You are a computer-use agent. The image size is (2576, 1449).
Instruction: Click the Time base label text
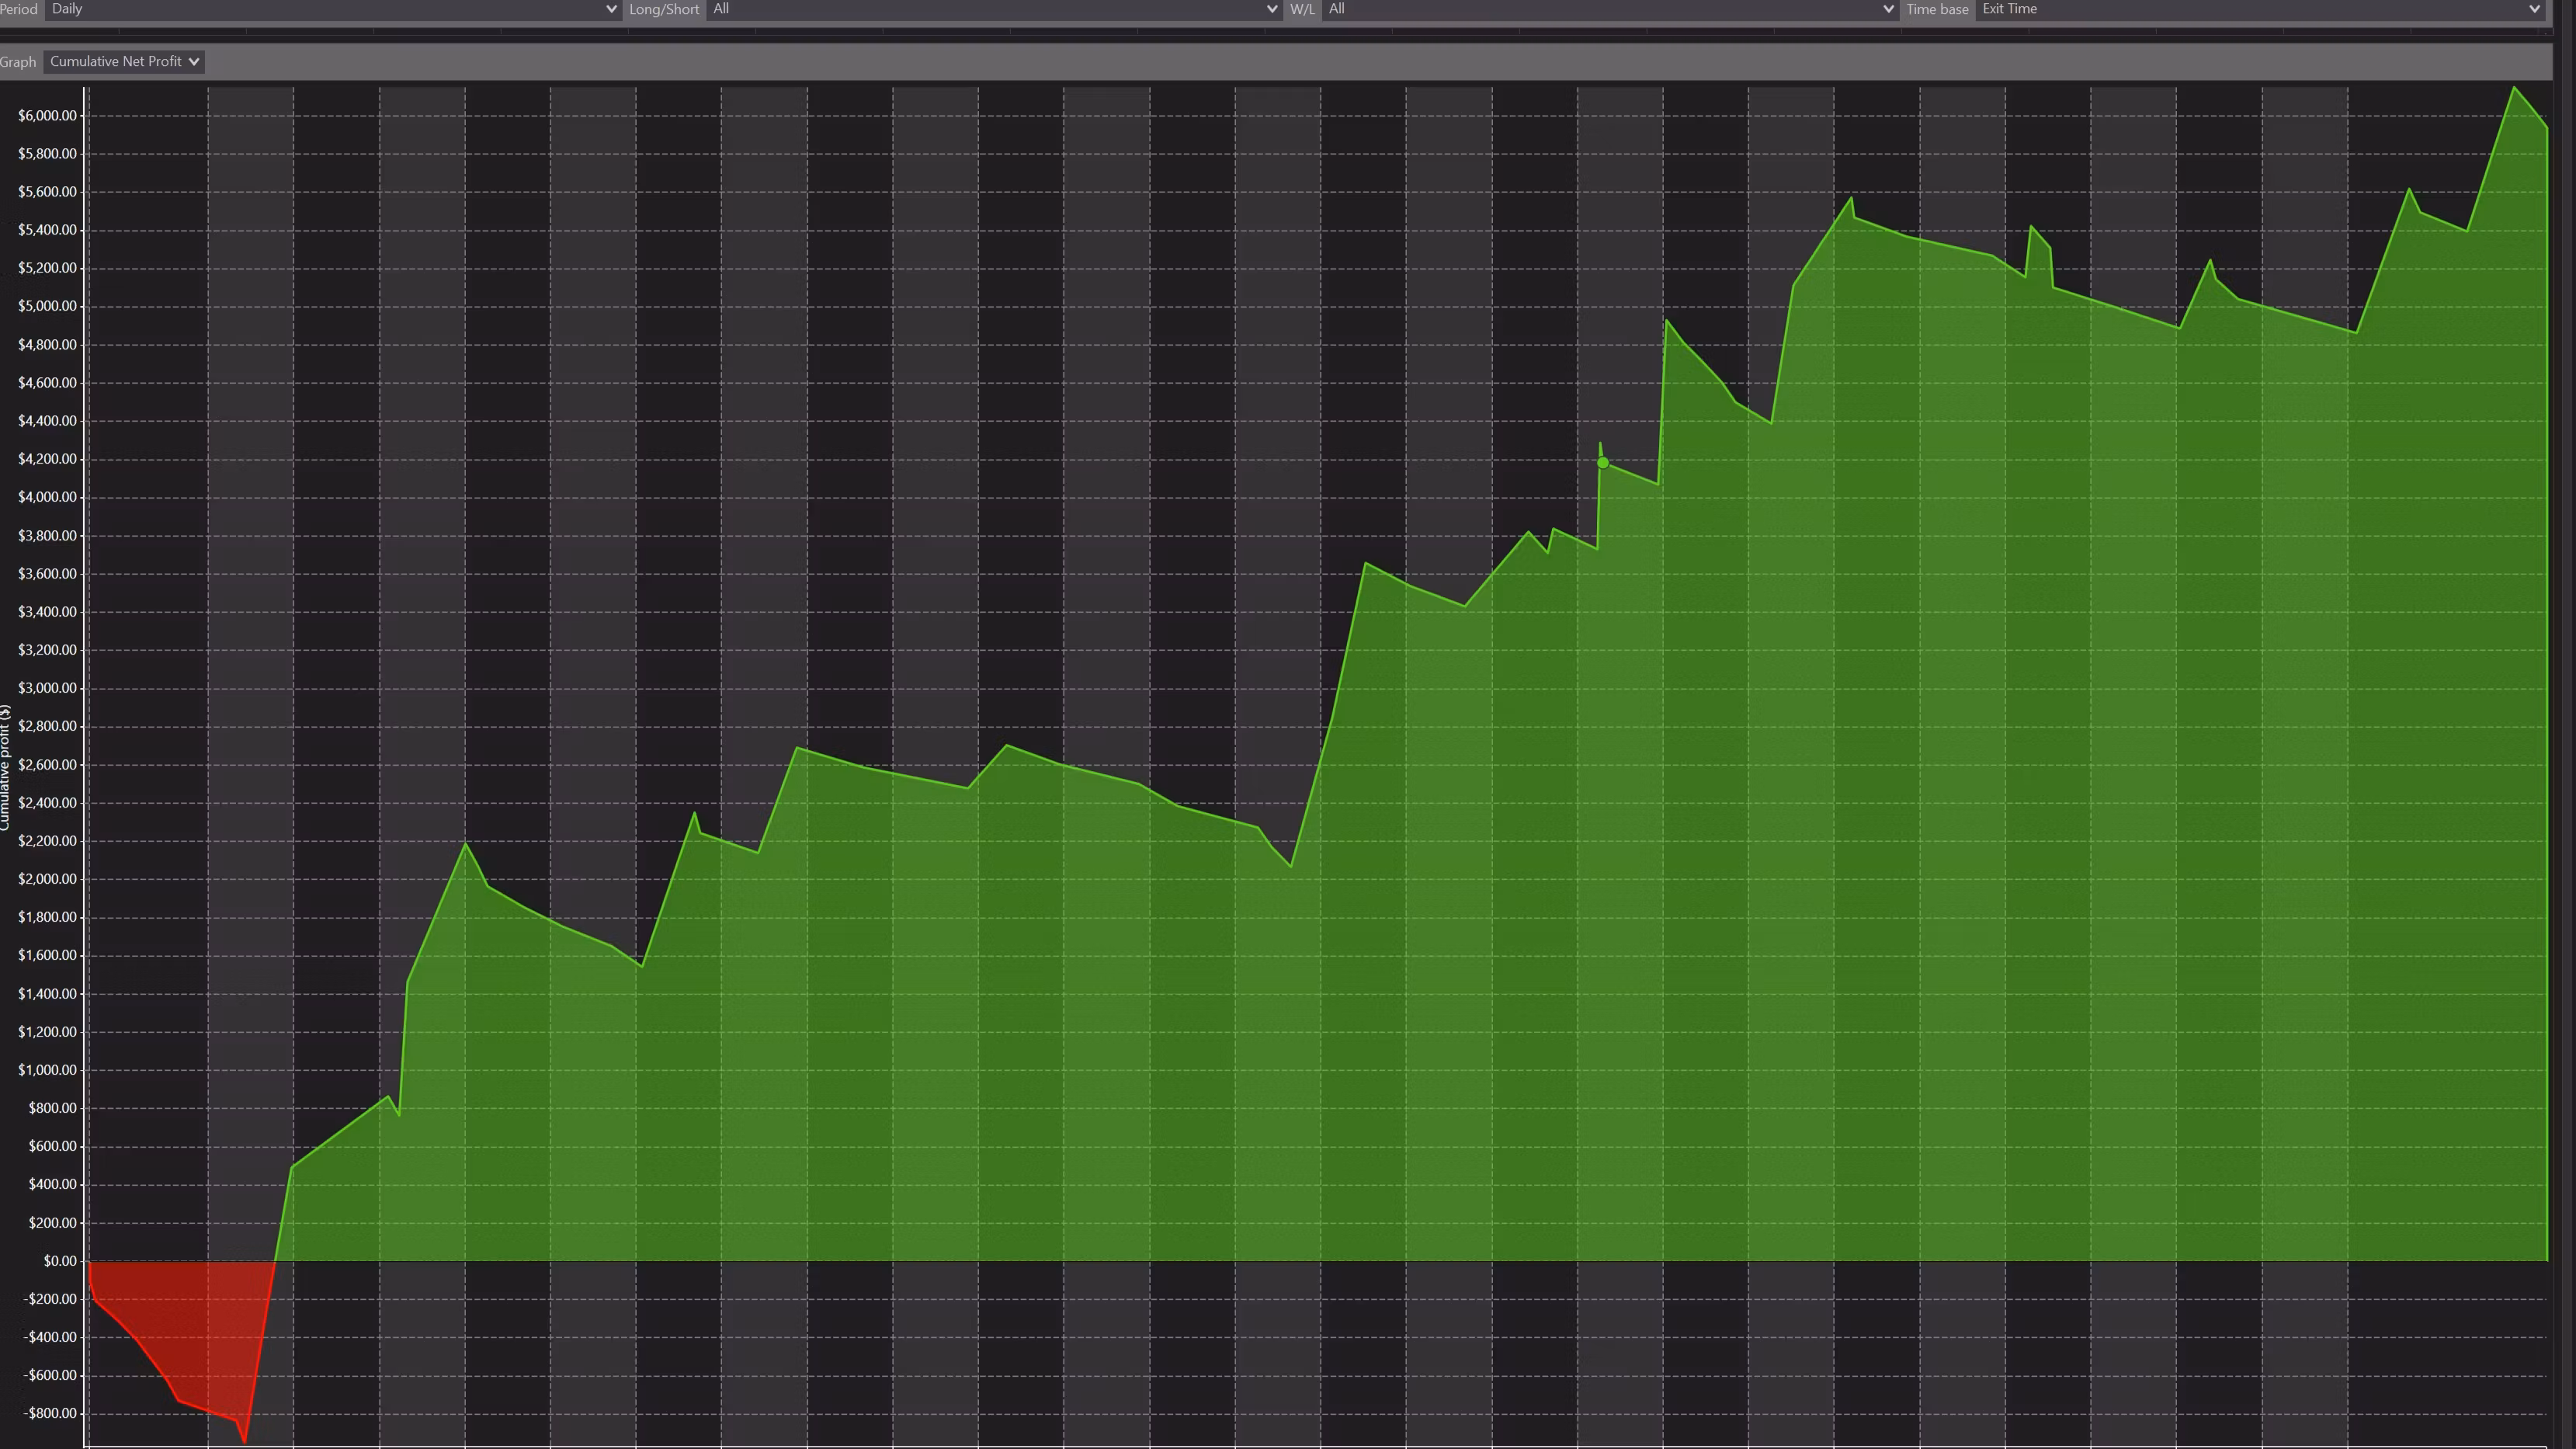pos(1937,9)
